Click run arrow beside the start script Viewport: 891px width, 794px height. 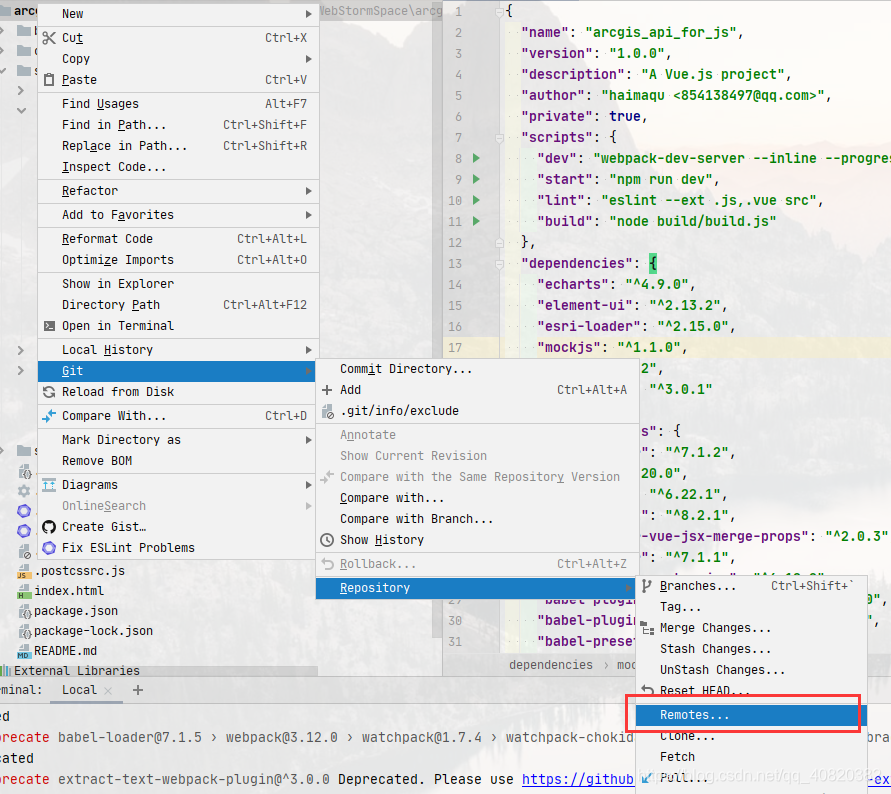tap(476, 179)
